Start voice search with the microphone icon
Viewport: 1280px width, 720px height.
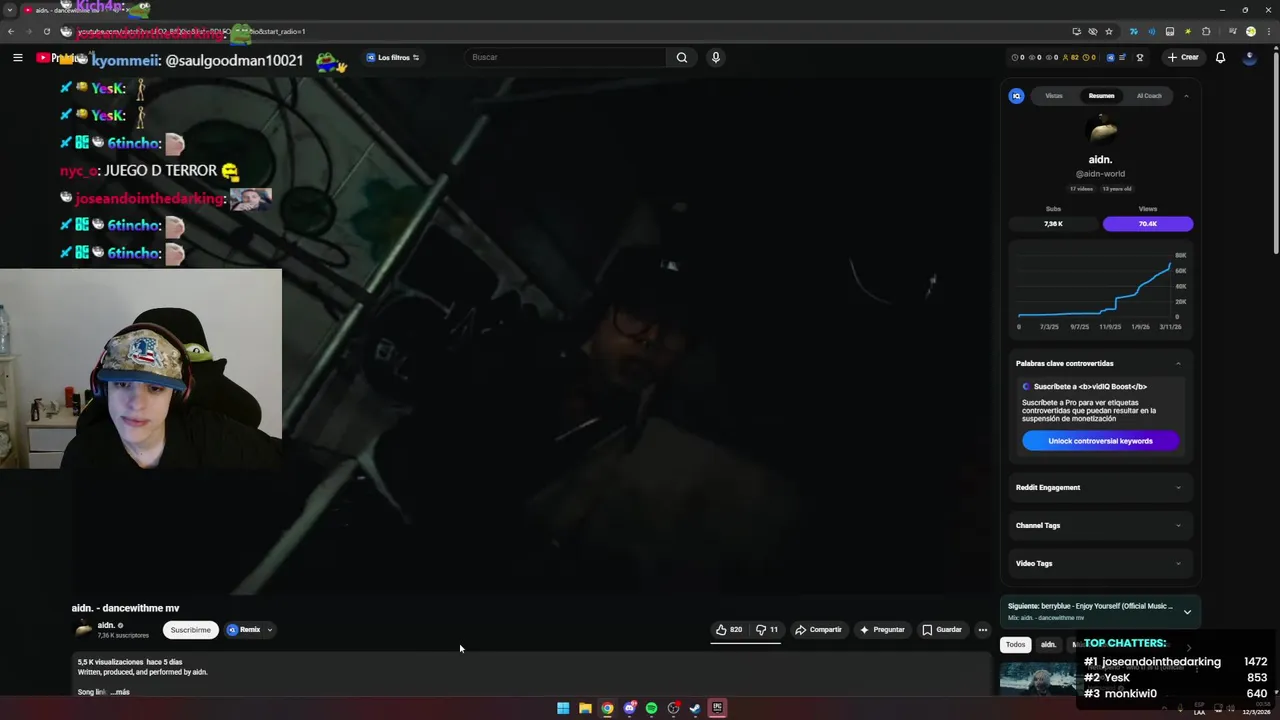[715, 57]
